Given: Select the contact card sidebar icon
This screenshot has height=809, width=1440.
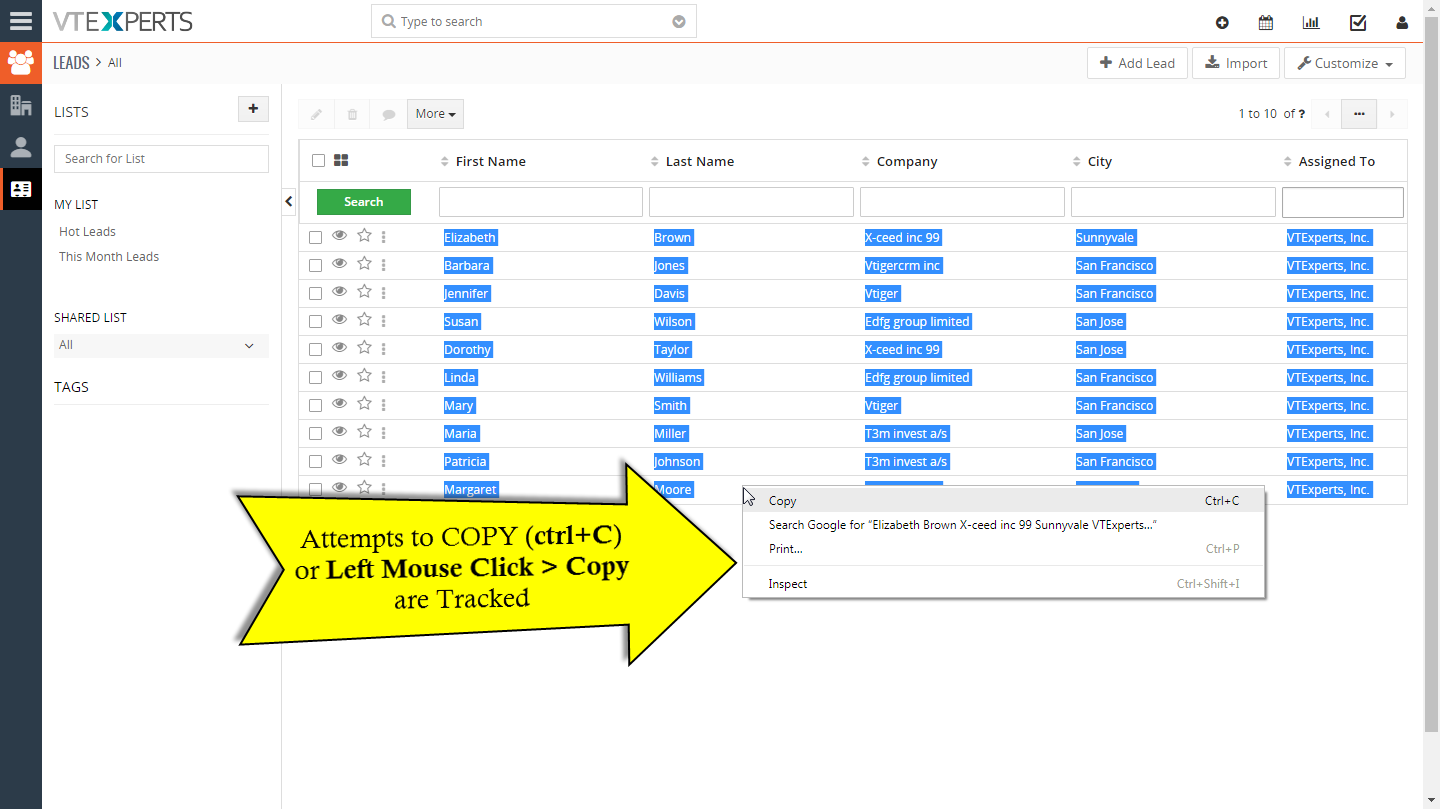Looking at the screenshot, I should pos(20,189).
